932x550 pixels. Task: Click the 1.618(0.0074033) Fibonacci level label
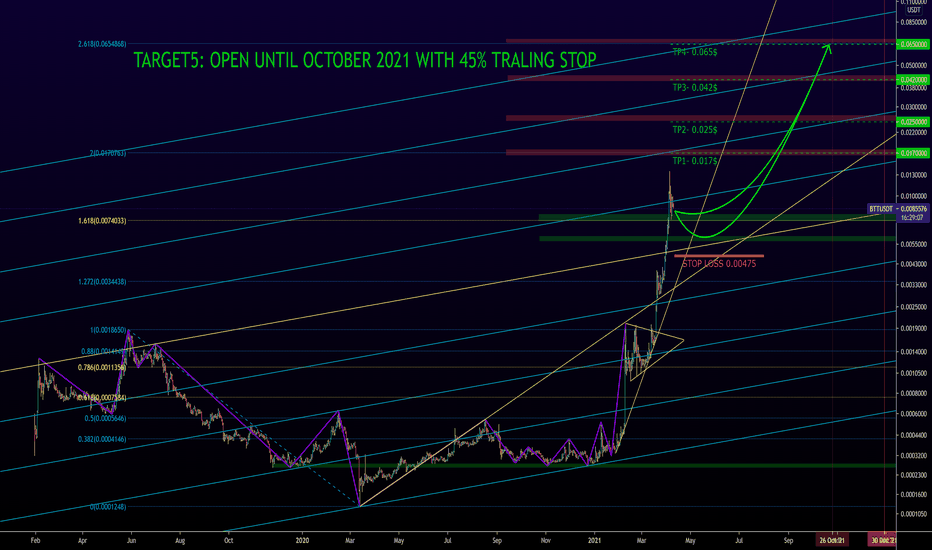click(102, 221)
